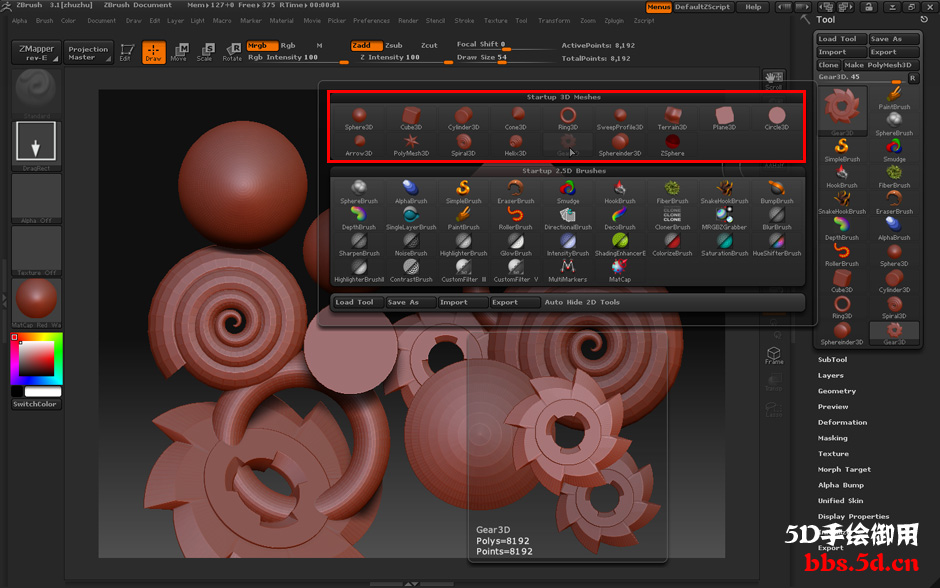
Task: Select SweepProfile3D mesh
Action: 620,118
